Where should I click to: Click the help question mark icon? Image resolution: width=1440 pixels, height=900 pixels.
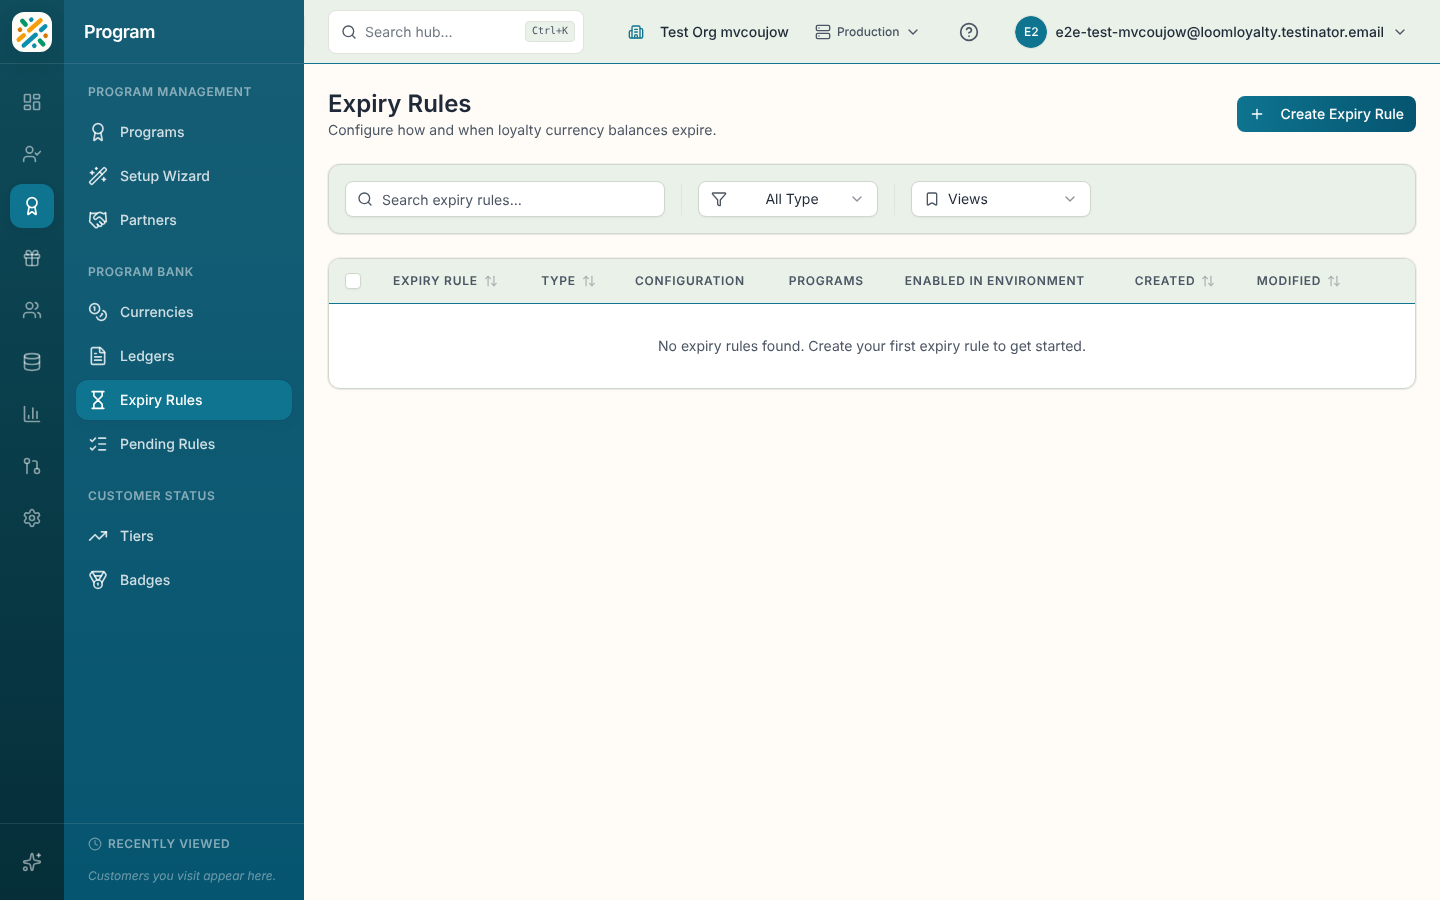pos(969,32)
